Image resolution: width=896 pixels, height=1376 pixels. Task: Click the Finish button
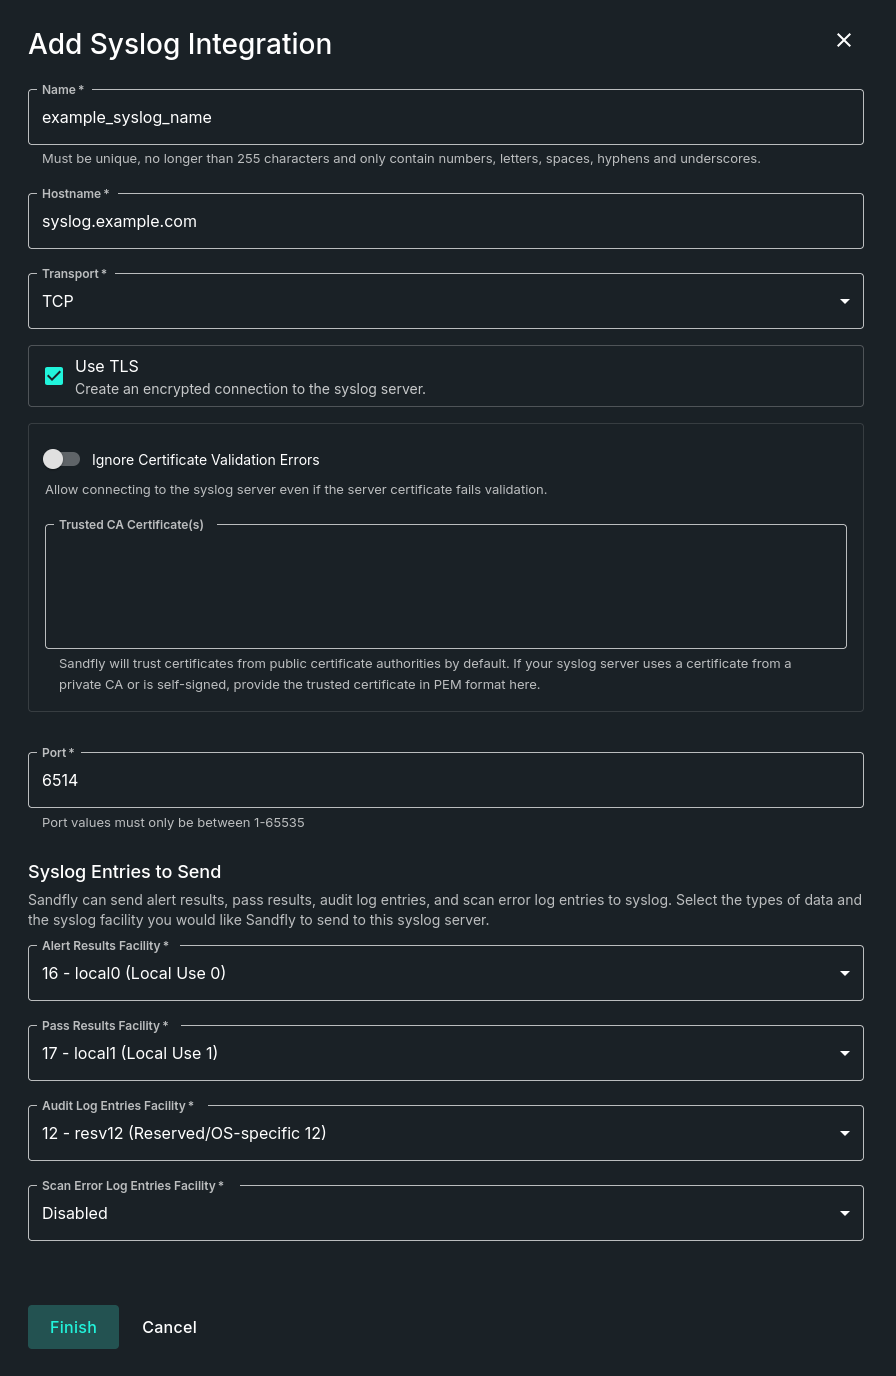73,1327
